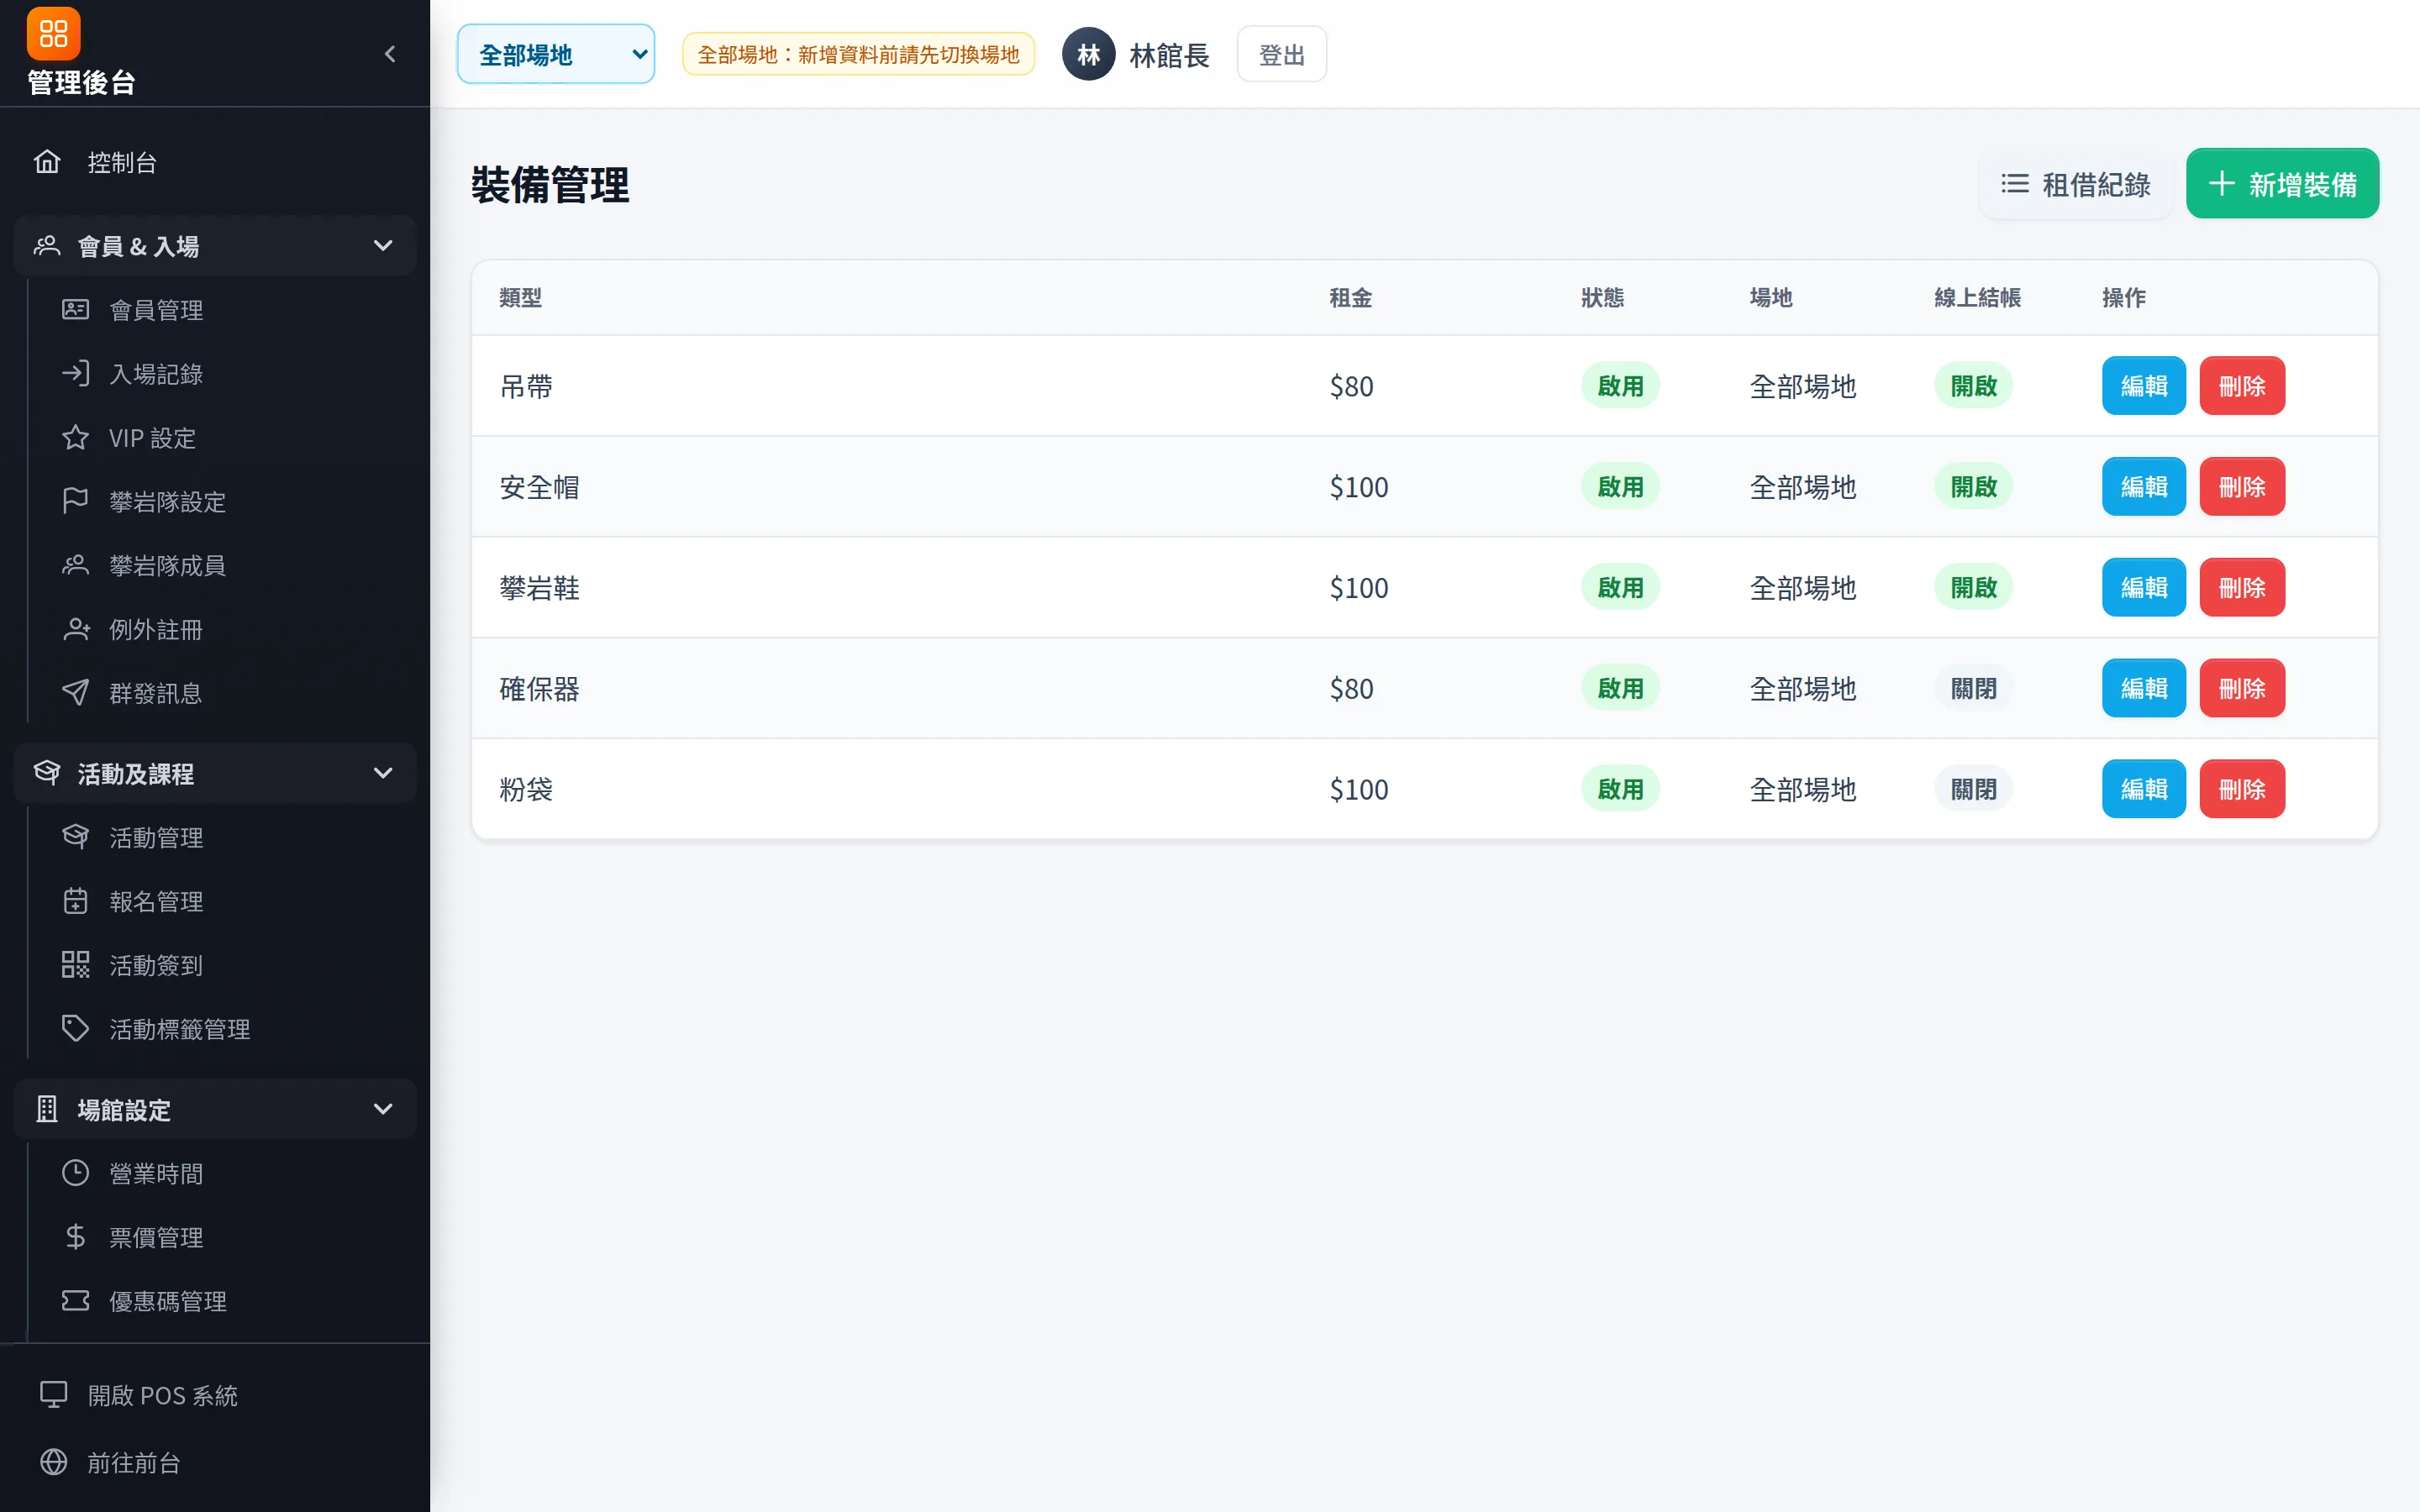Open 票價管理 dollar sign icon
This screenshot has width=2420, height=1512.
(x=75, y=1237)
